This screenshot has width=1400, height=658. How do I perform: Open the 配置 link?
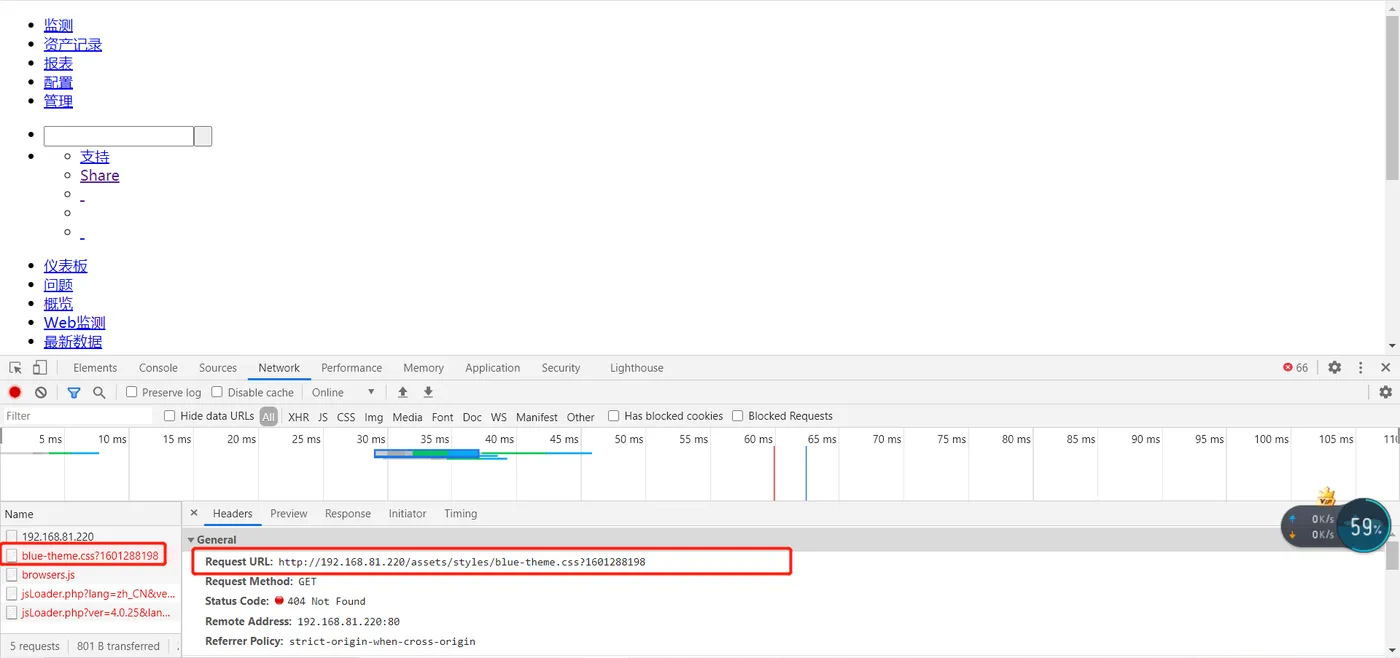click(58, 82)
